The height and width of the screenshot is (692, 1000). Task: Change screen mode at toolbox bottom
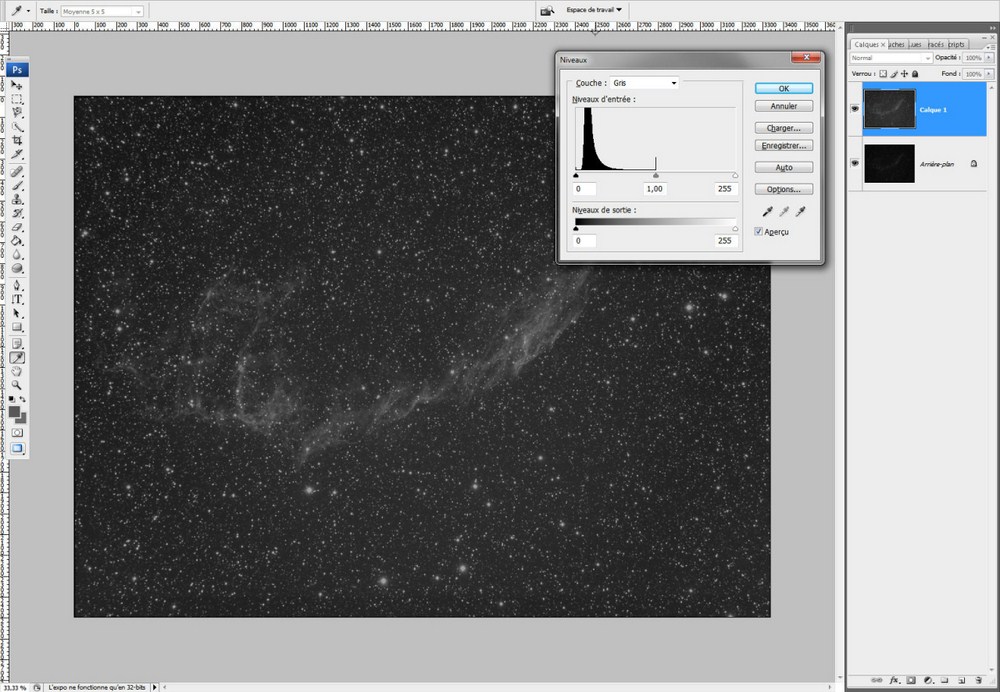pyautogui.click(x=17, y=448)
